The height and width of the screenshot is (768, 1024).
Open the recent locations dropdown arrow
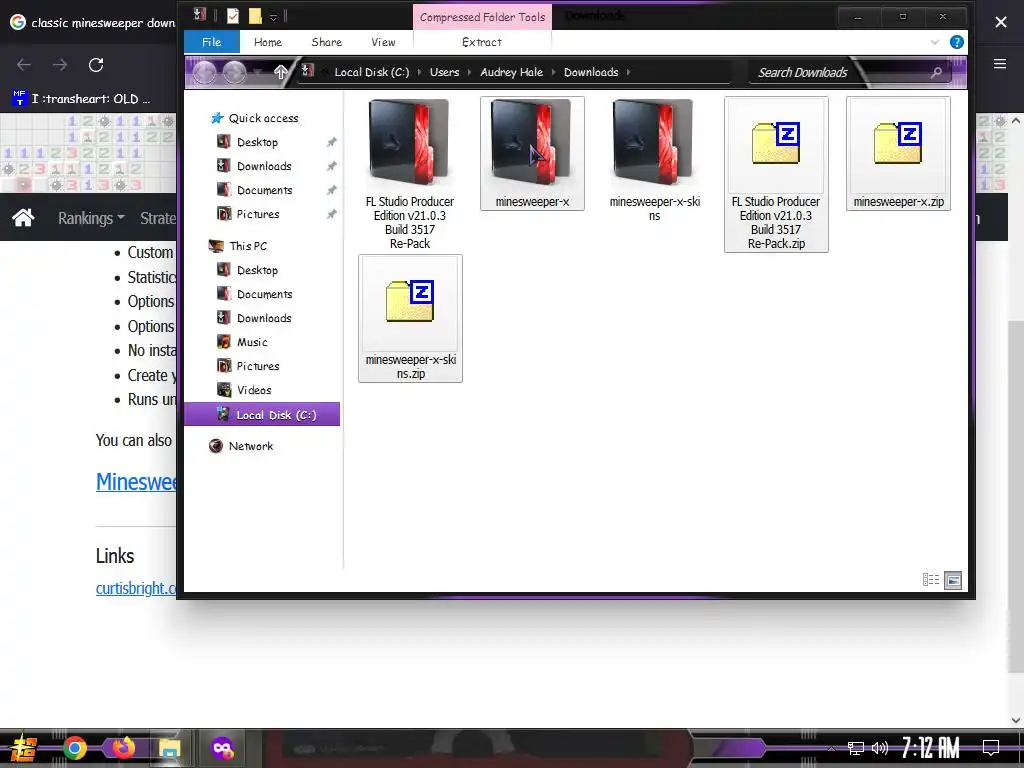pos(259,72)
